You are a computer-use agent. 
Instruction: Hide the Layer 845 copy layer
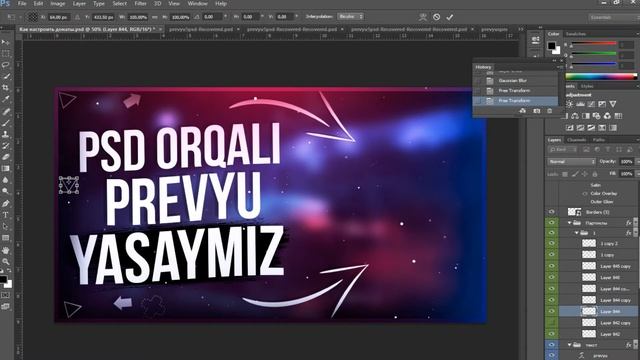point(551,266)
